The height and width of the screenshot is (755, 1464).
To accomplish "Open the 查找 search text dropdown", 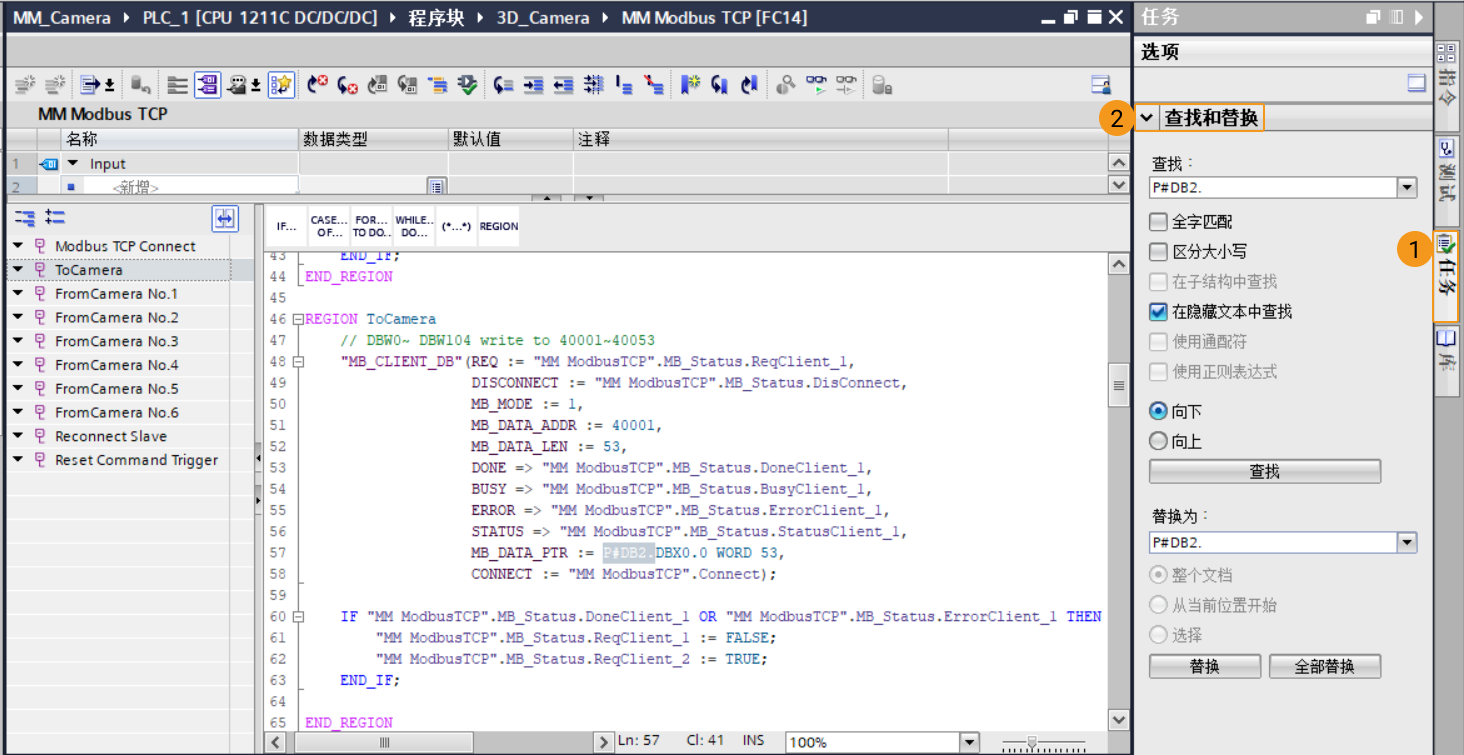I will tap(1407, 187).
